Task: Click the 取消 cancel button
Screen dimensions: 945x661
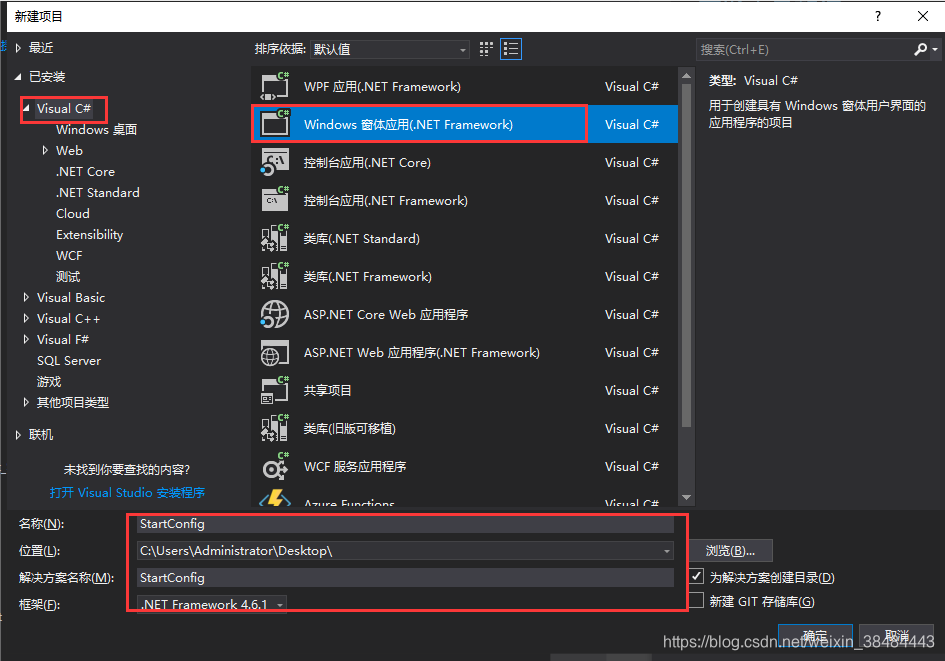Action: [x=896, y=636]
